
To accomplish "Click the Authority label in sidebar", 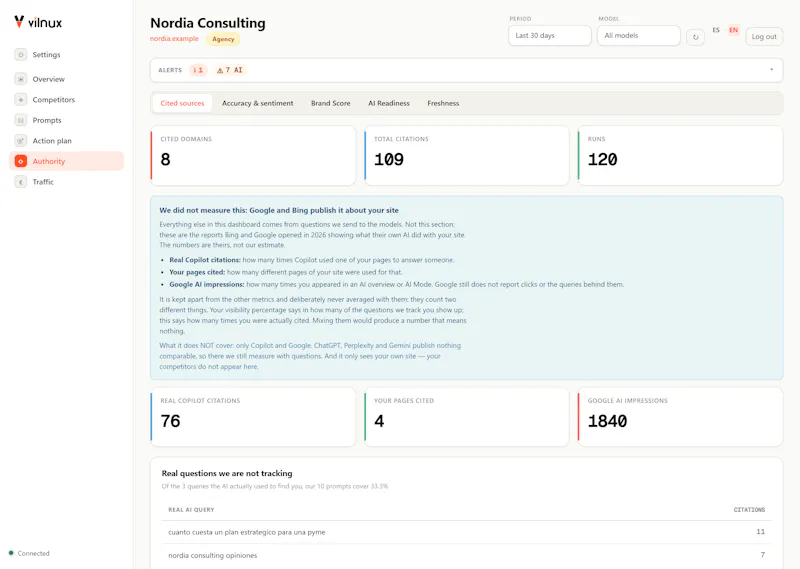I will pyautogui.click(x=49, y=161).
